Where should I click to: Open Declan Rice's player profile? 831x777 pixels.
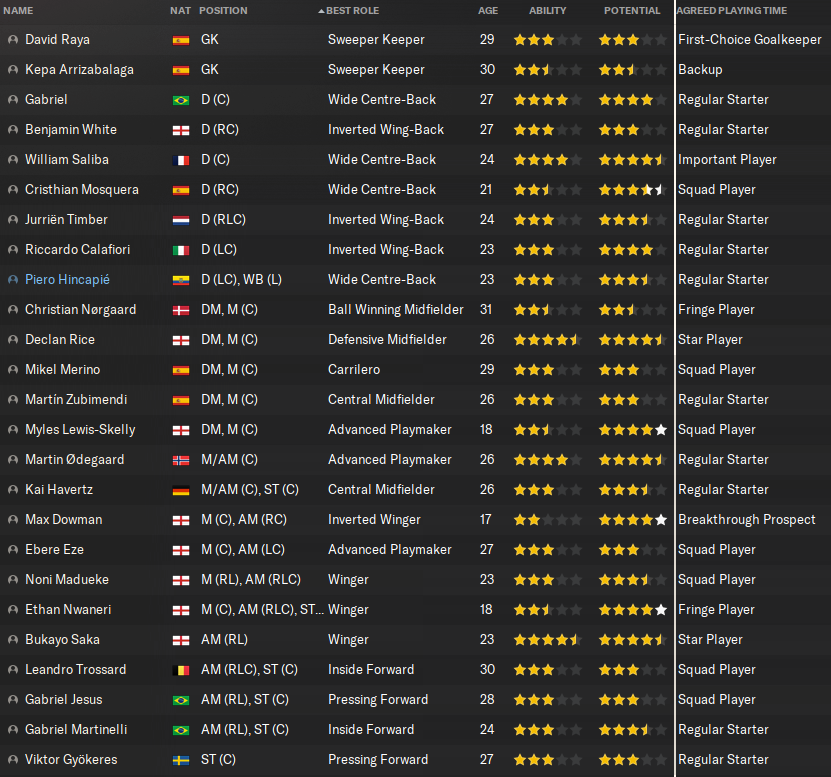(x=60, y=340)
